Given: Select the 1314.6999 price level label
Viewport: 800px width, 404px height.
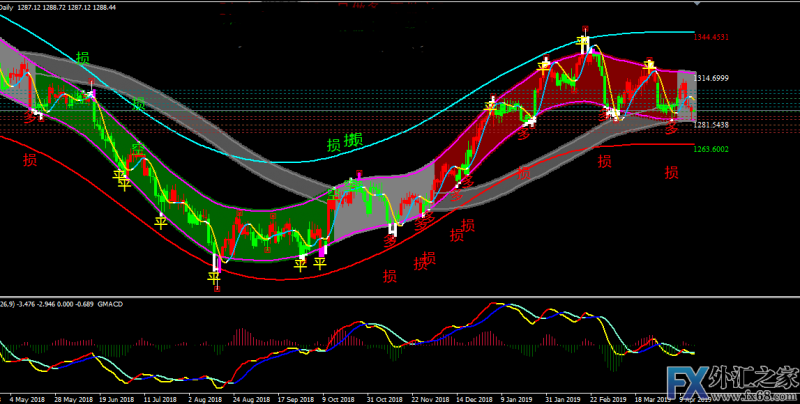Looking at the screenshot, I should pyautogui.click(x=712, y=78).
